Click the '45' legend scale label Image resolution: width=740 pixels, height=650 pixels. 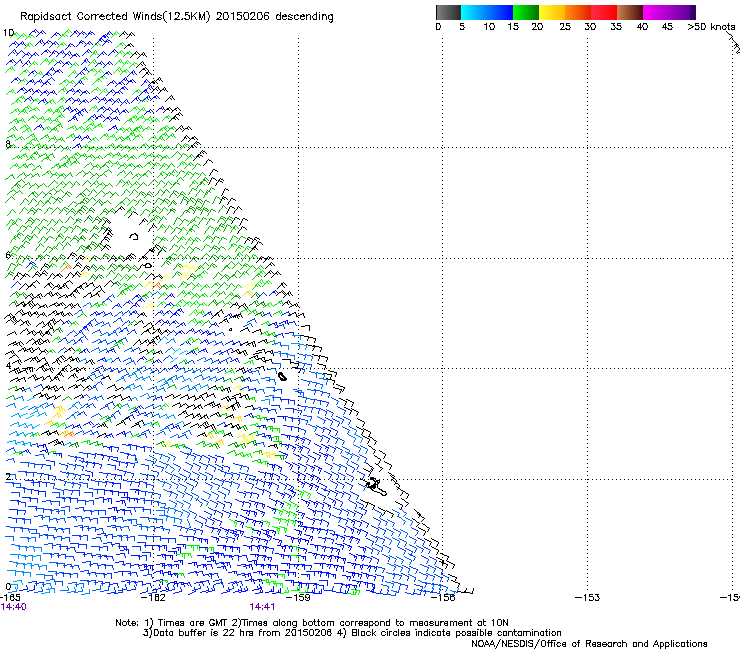click(x=667, y=27)
